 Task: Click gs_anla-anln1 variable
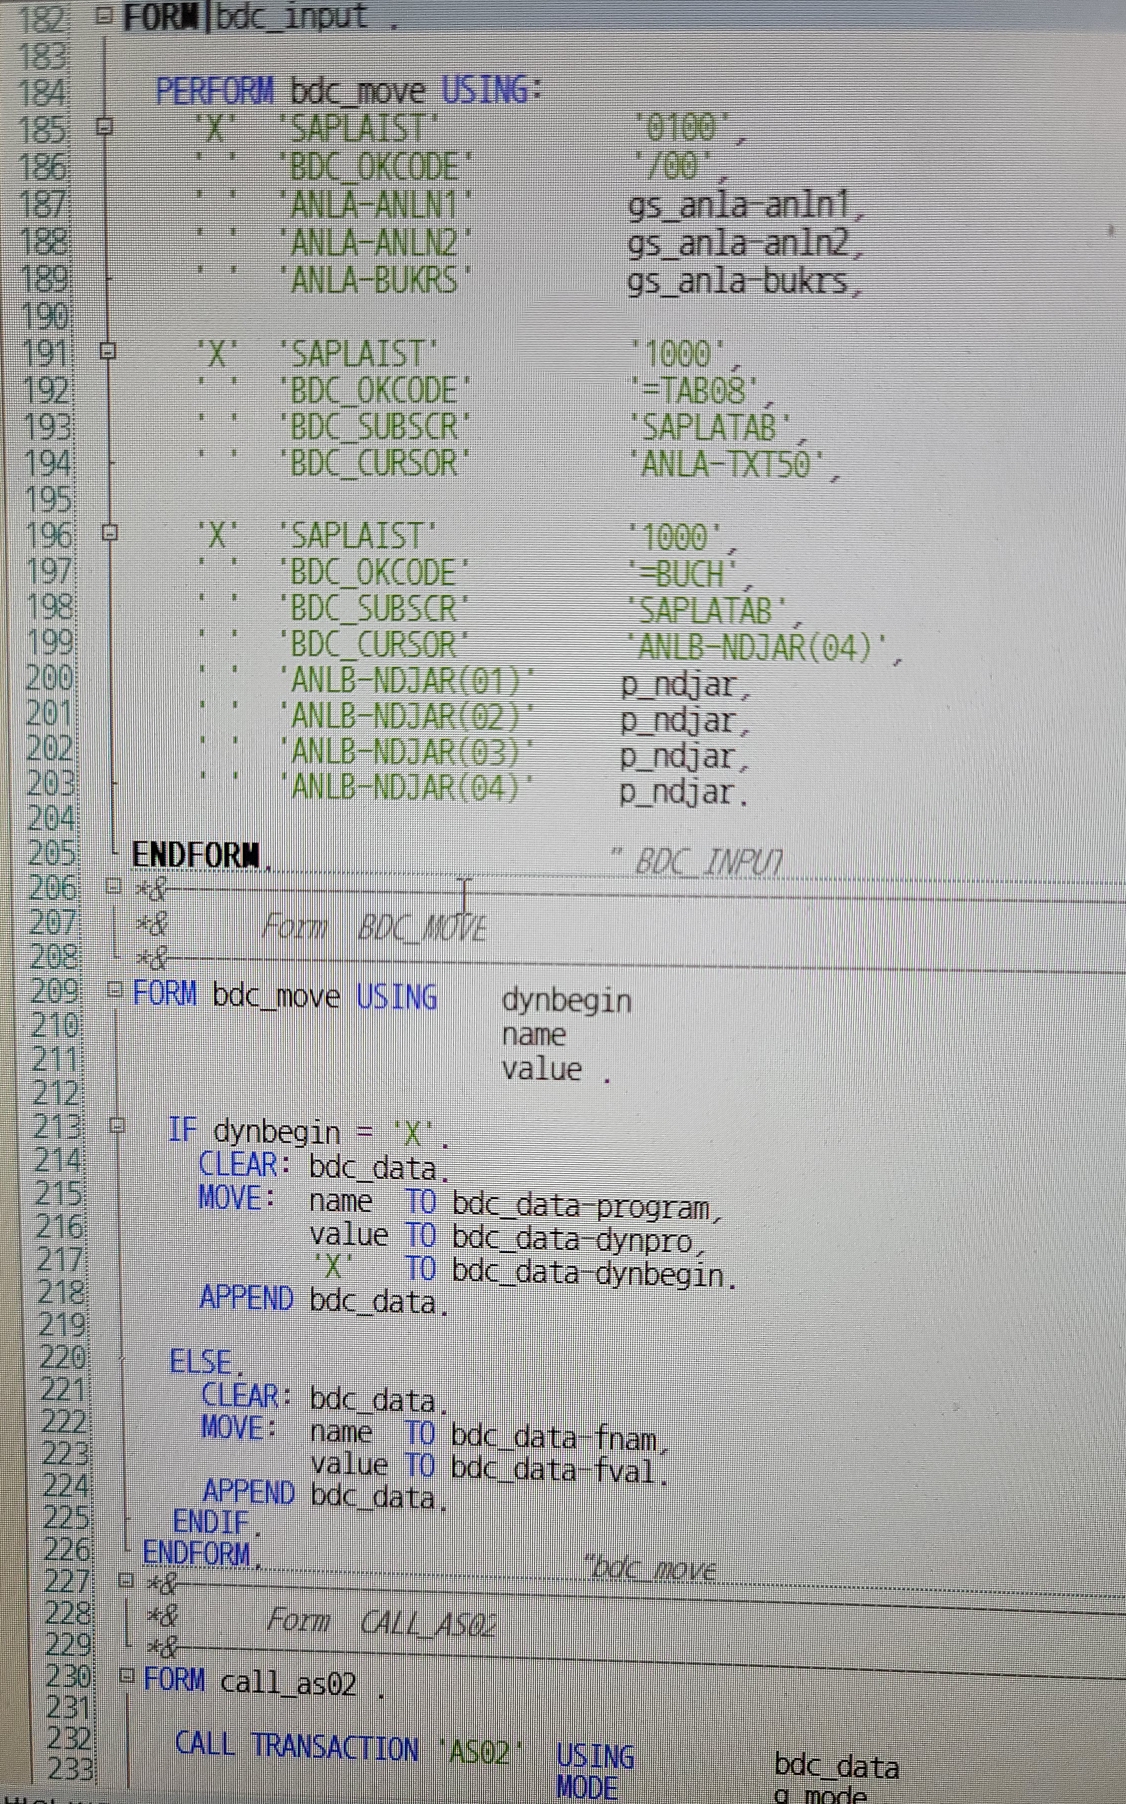point(739,205)
